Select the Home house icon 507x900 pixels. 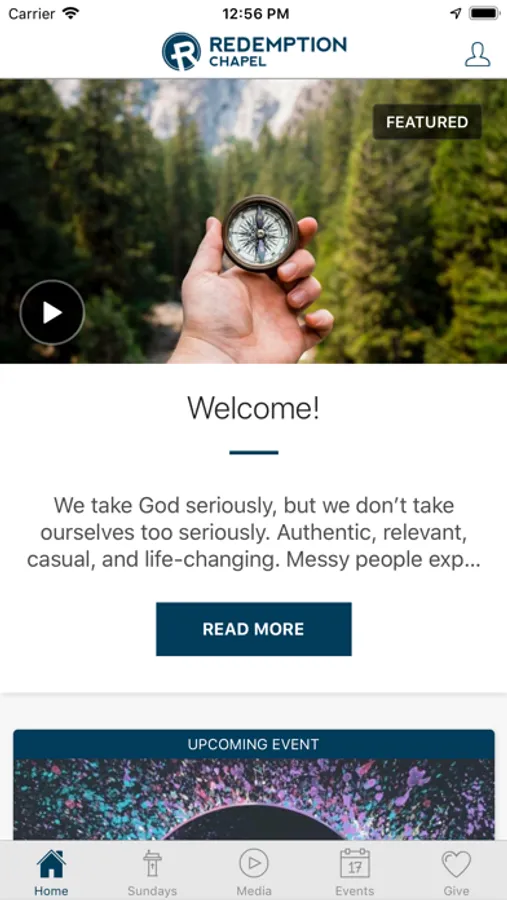[x=51, y=864]
